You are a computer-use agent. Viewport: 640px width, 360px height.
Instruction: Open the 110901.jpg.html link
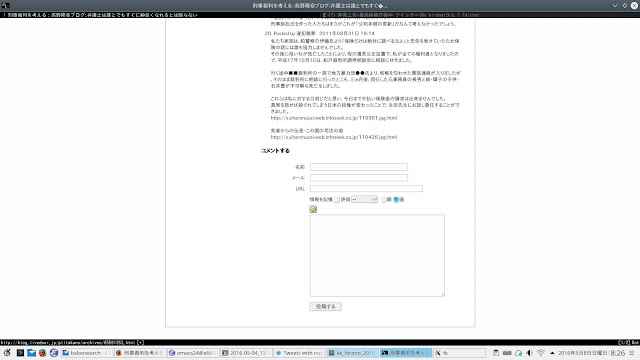click(334, 118)
